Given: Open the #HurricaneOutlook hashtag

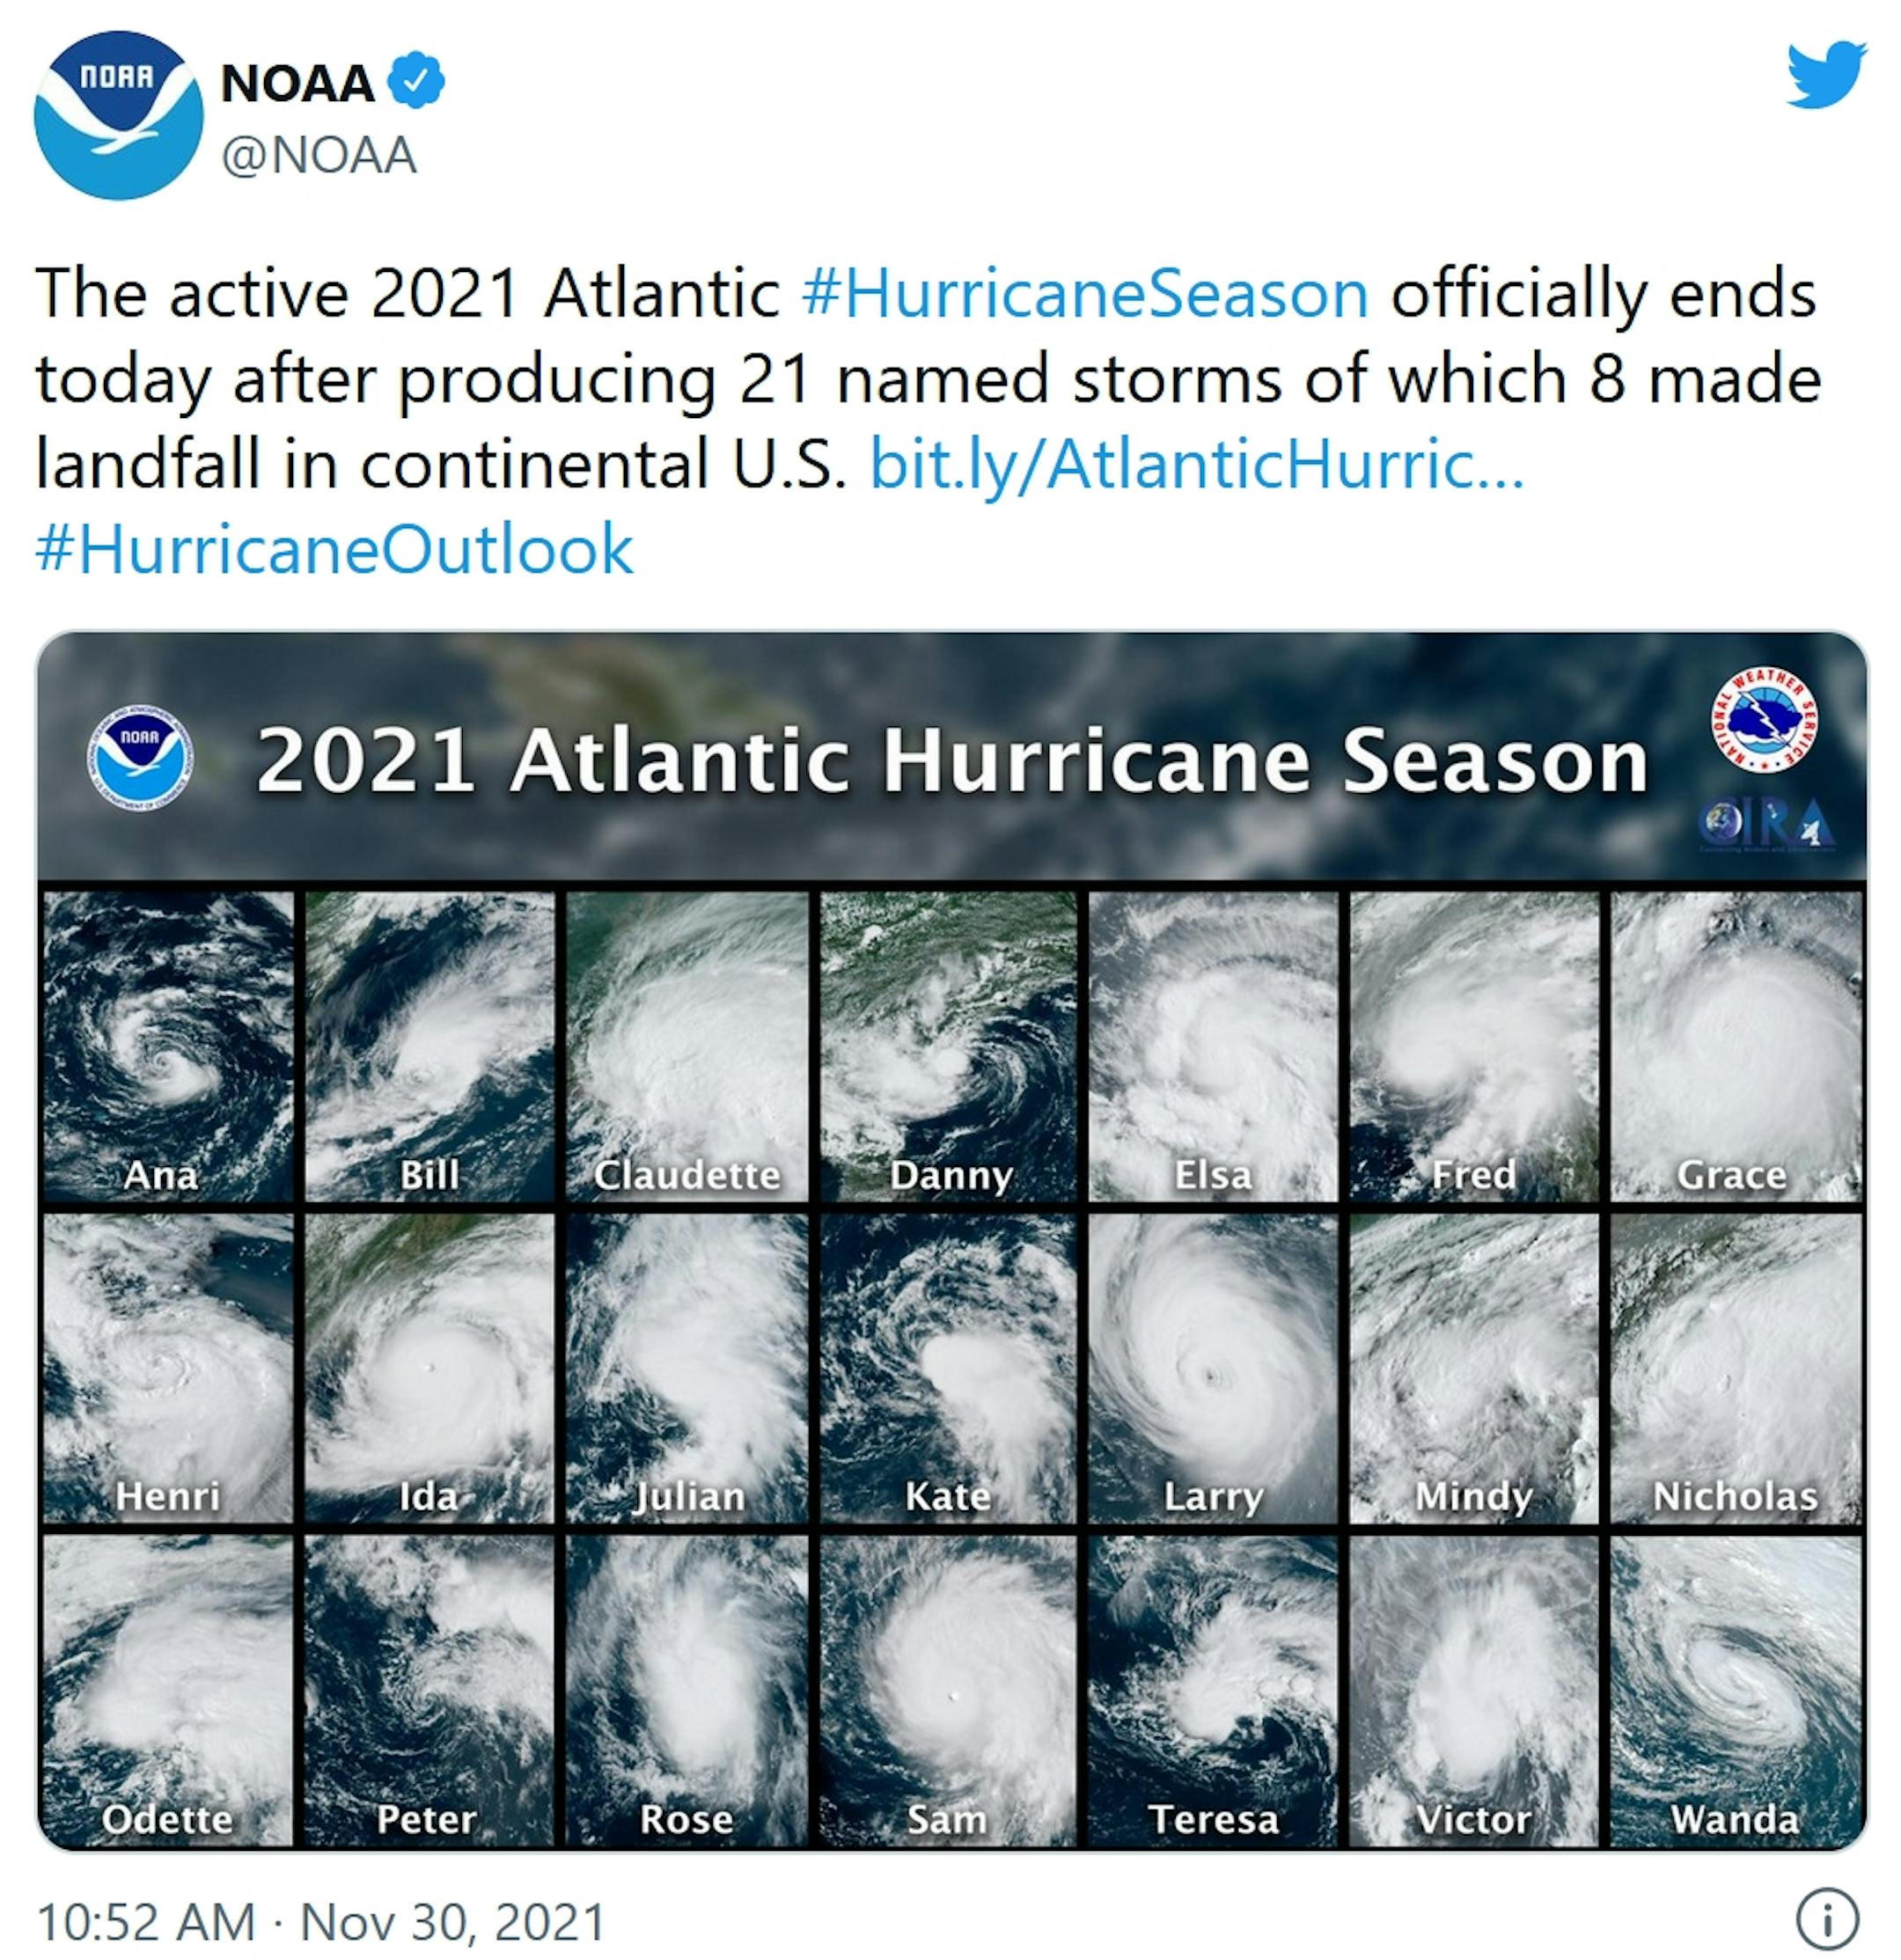Looking at the screenshot, I should tap(334, 549).
